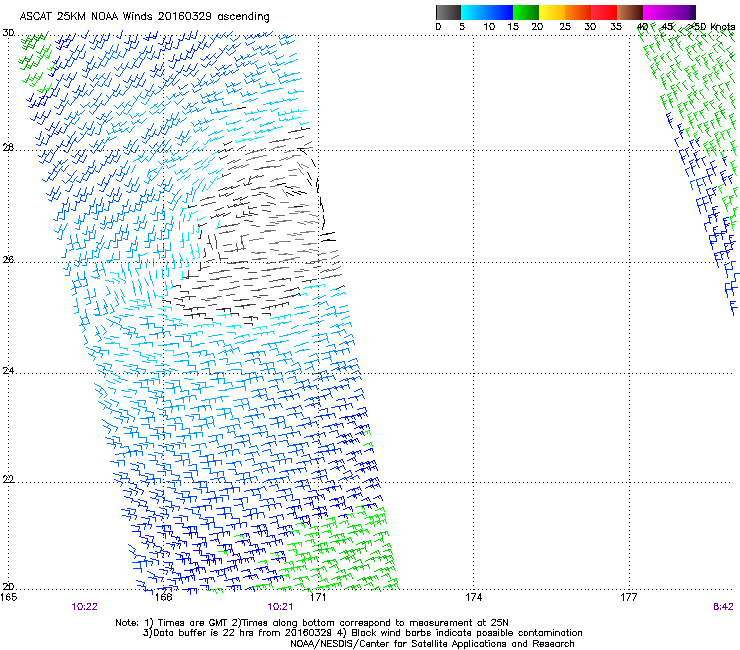740x650 pixels.
Task: Click the 28 latitude axis label
Action: tap(8, 148)
